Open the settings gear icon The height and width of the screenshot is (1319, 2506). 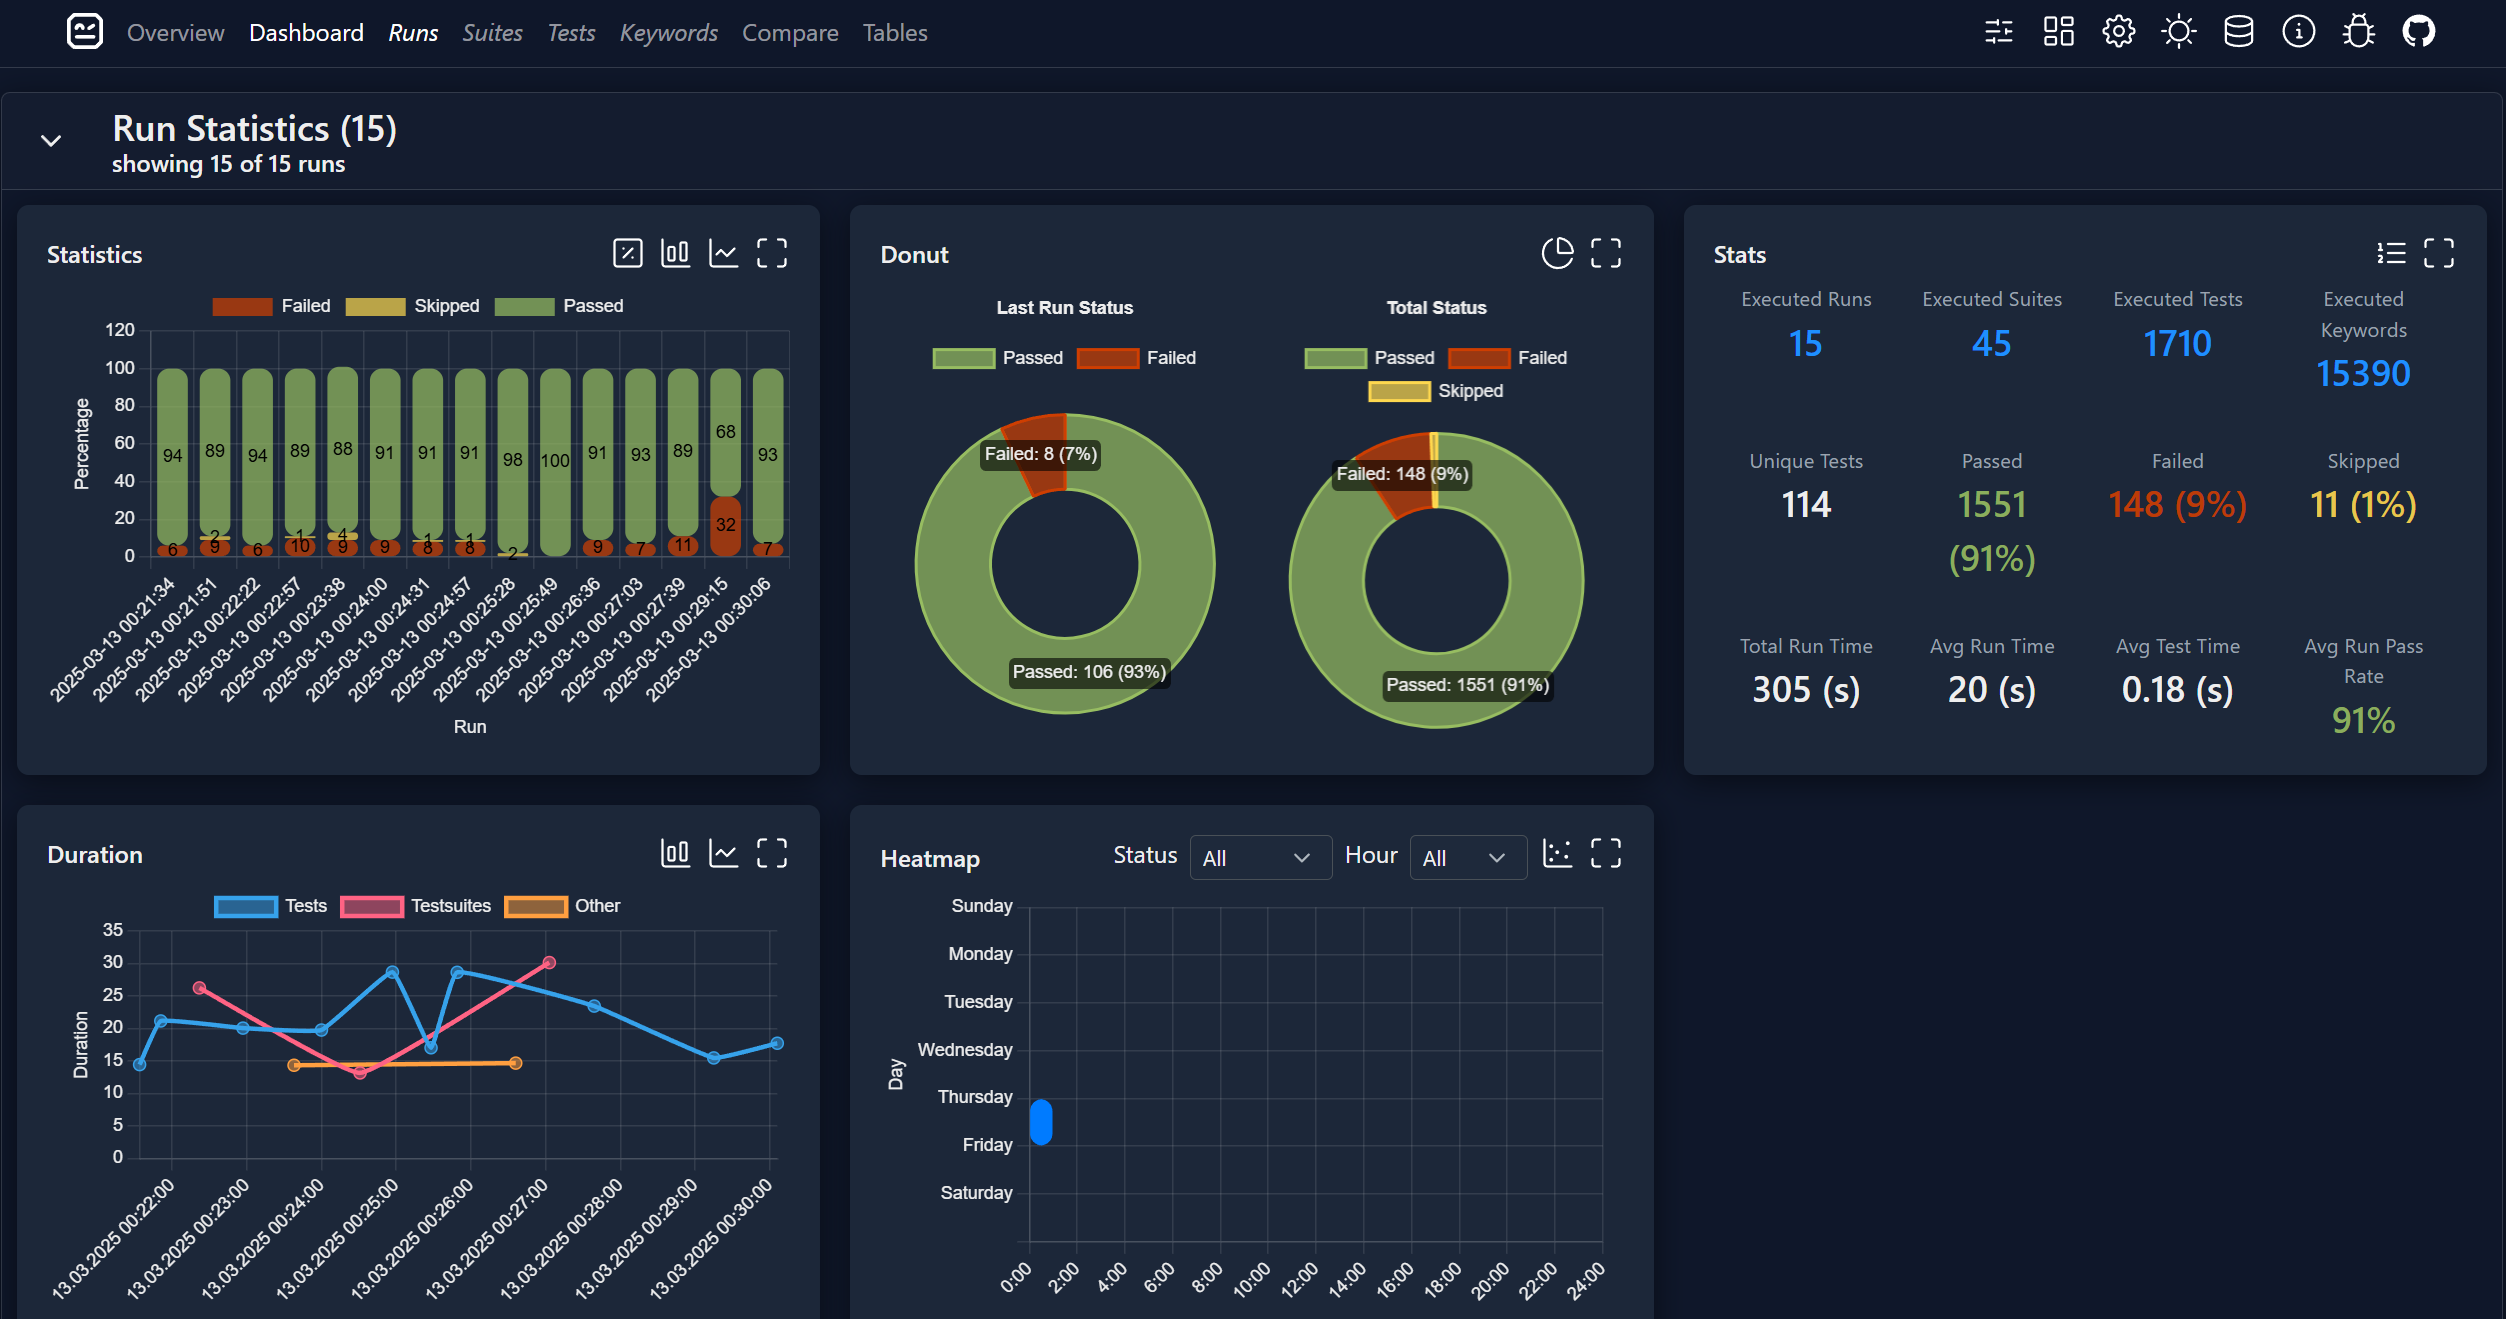tap(2118, 32)
